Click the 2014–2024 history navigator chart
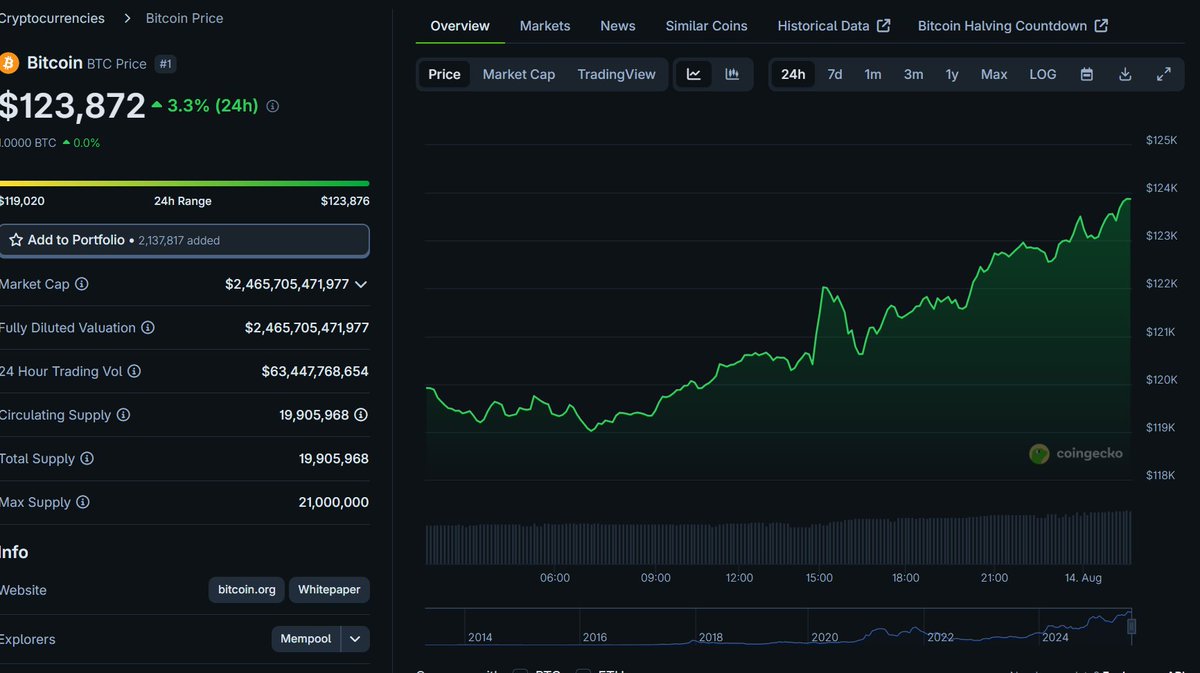Screen dimensions: 1200x673 780,626
